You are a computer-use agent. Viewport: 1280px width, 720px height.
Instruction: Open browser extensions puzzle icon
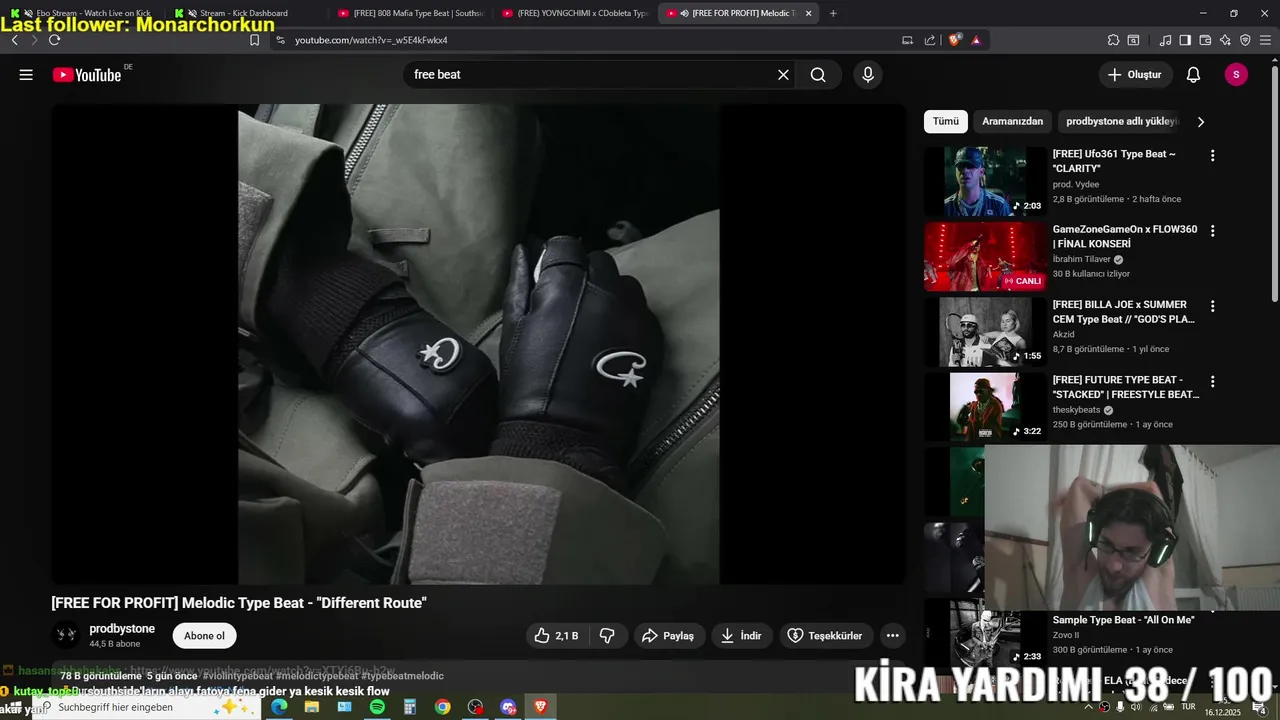[x=1113, y=40]
